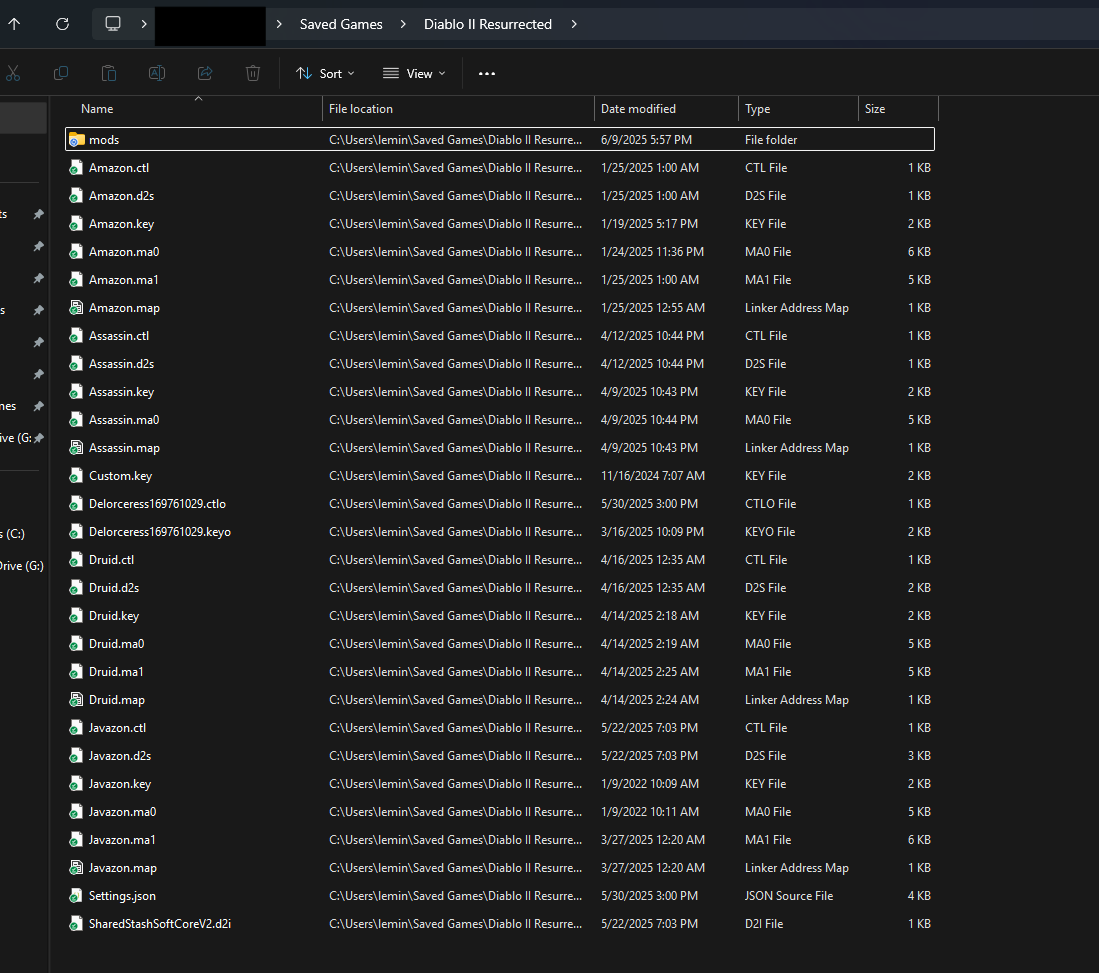The width and height of the screenshot is (1099, 973).
Task: Click the Share icon in toolbar
Action: tap(205, 73)
